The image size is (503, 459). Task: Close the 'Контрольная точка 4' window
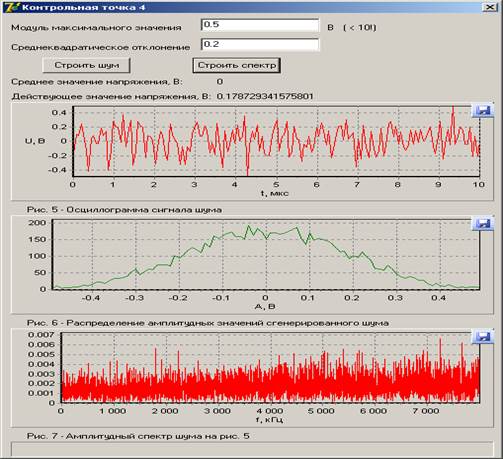tap(490, 7)
